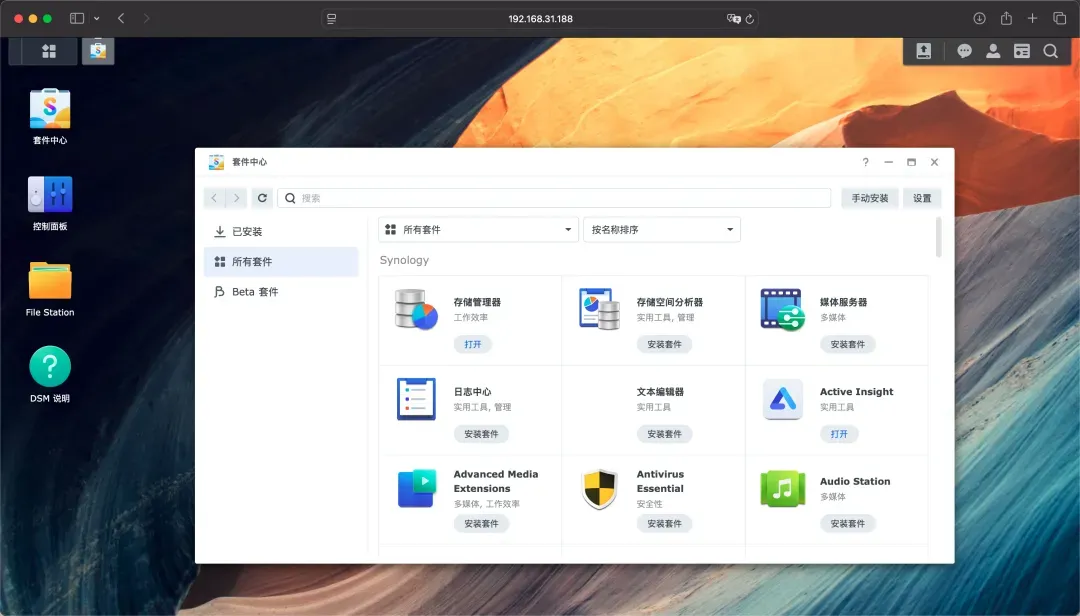Click the 媒体服务器 package icon

pyautogui.click(x=782, y=309)
